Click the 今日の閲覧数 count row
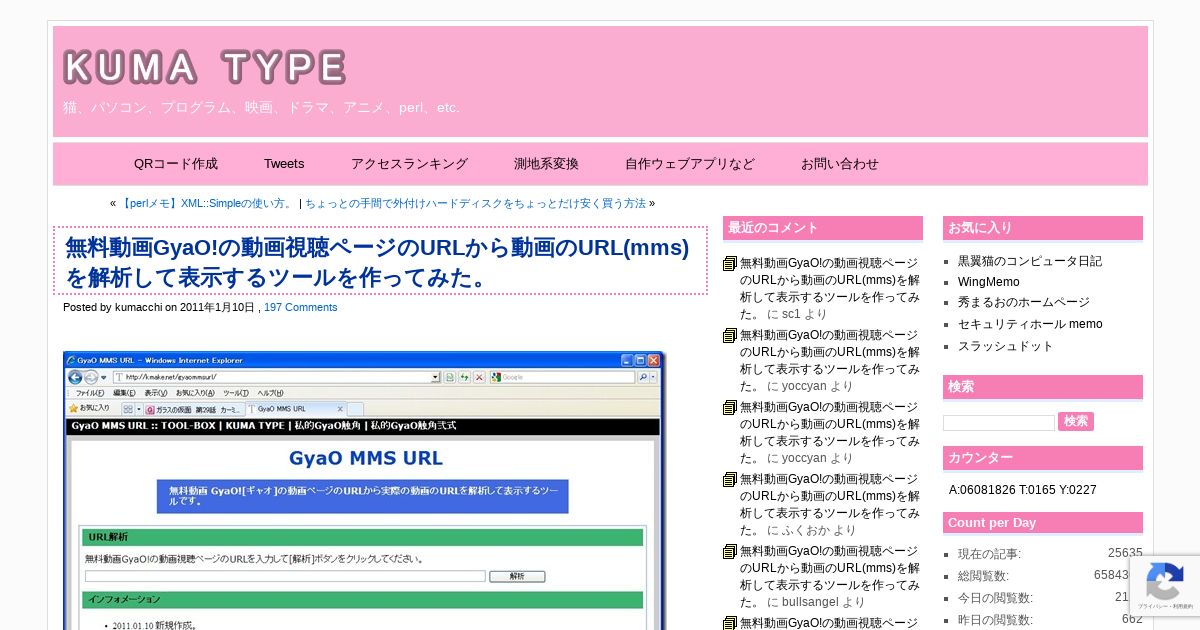The image size is (1200, 630). [1050, 597]
